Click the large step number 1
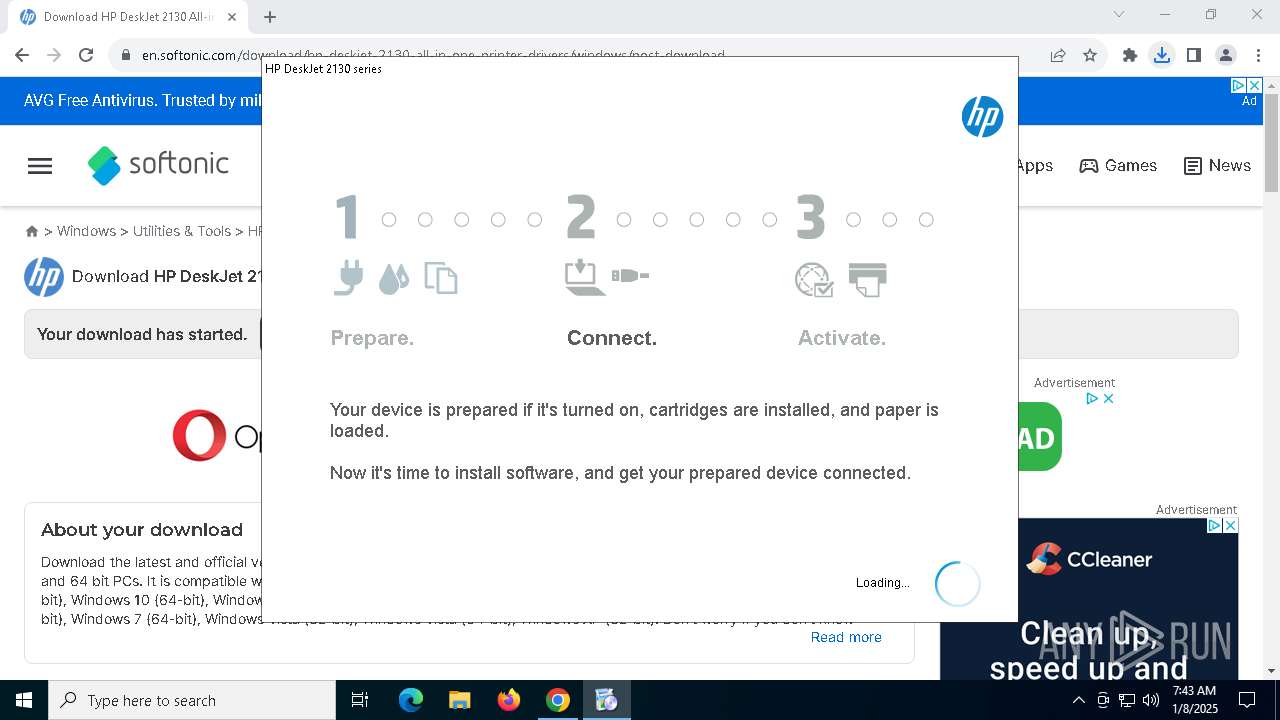1280x720 pixels. pyautogui.click(x=347, y=218)
